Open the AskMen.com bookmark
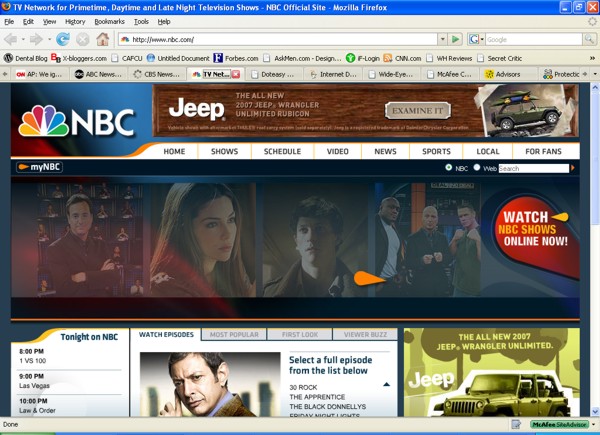 302,58
